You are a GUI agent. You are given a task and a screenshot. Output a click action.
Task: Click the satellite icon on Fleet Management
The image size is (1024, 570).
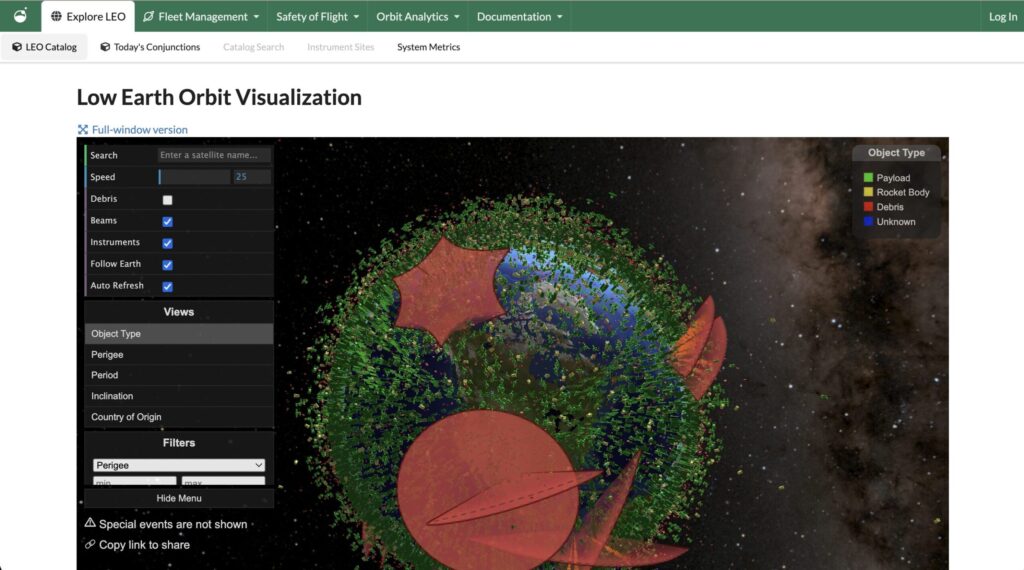coord(149,17)
